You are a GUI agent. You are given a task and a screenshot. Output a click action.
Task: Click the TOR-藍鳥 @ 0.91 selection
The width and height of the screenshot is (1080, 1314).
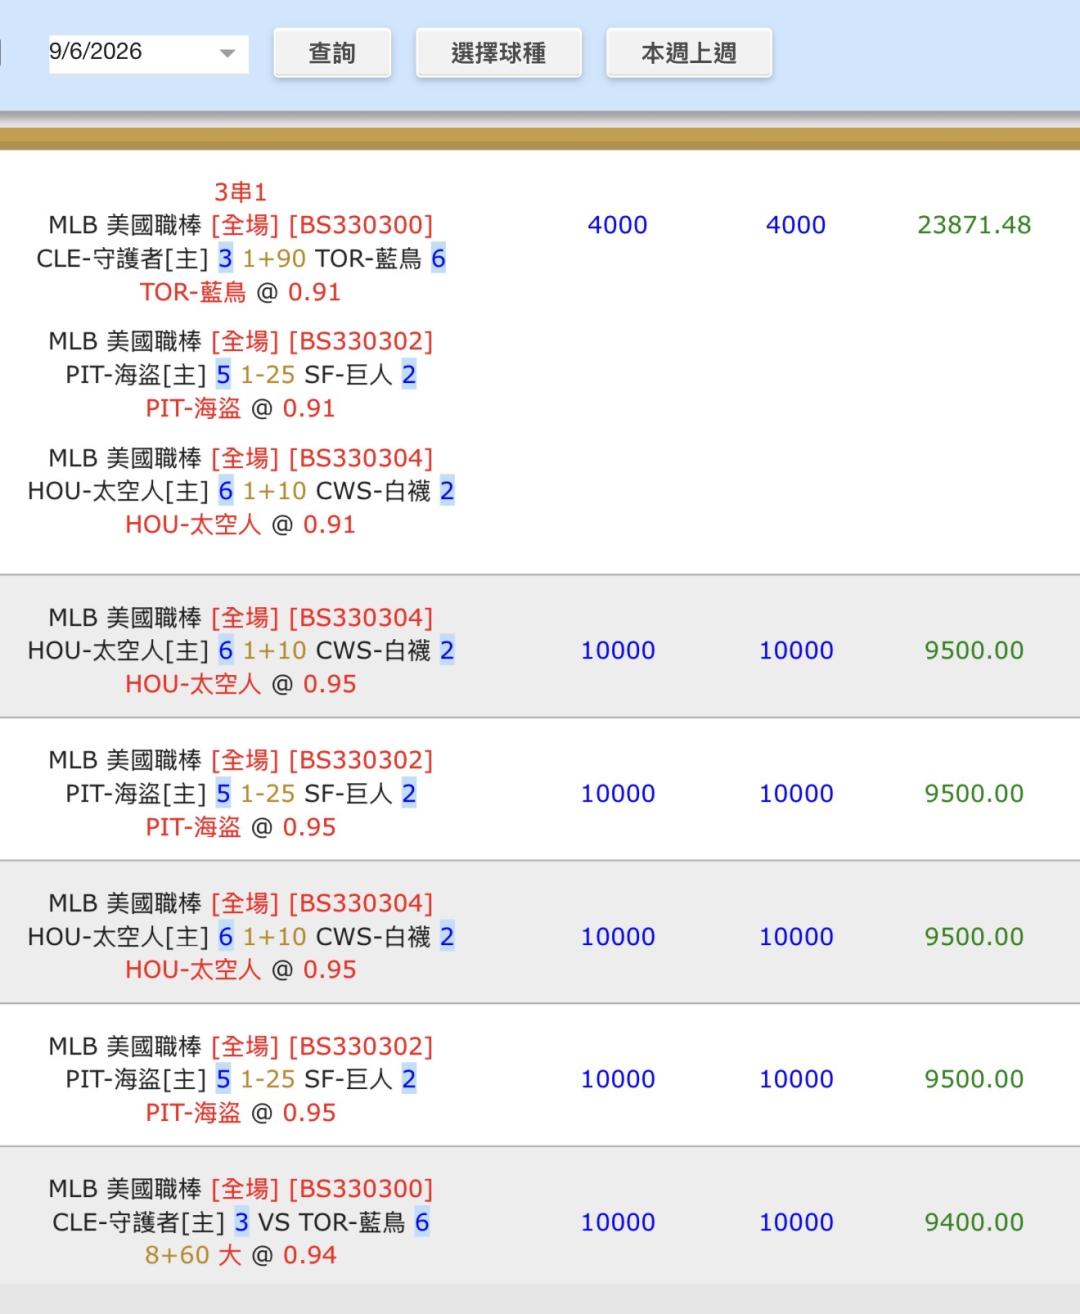(240, 292)
